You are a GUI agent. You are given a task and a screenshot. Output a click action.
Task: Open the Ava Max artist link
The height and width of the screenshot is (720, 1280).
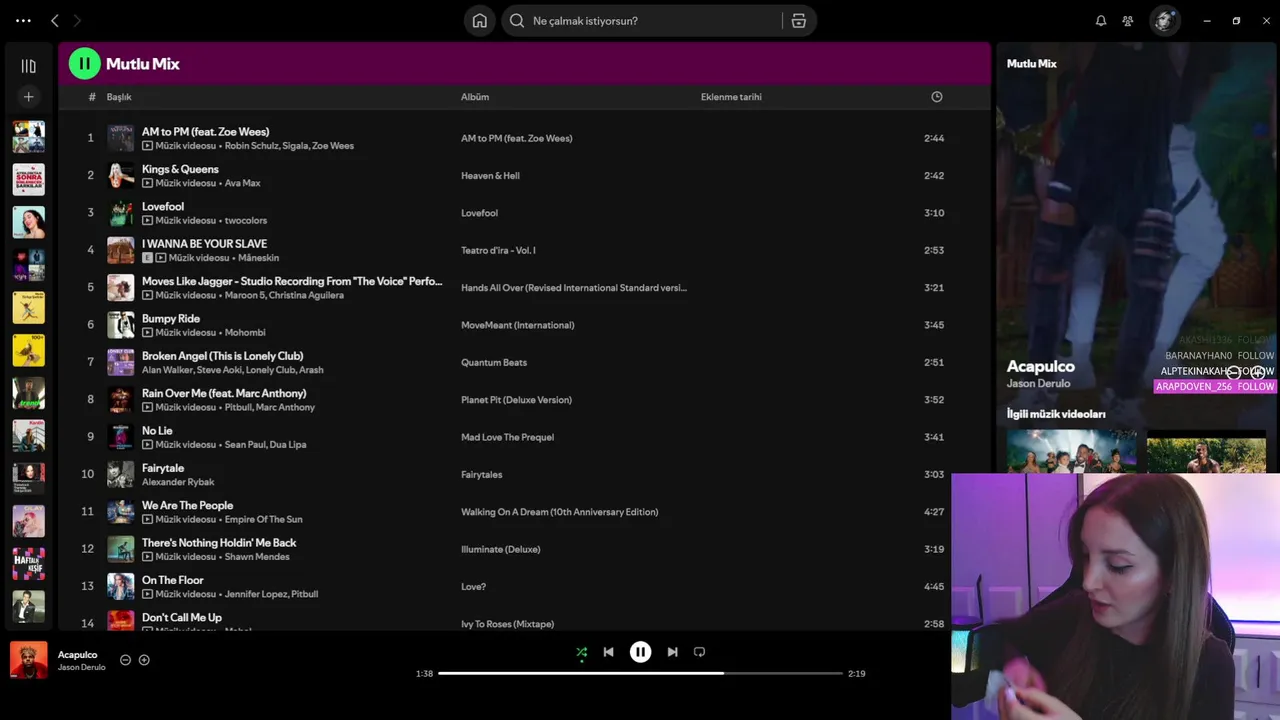(242, 183)
